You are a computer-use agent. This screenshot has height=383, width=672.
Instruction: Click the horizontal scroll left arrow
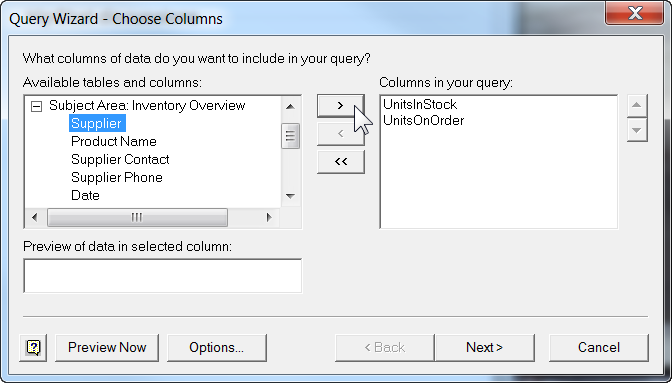pos(35,218)
